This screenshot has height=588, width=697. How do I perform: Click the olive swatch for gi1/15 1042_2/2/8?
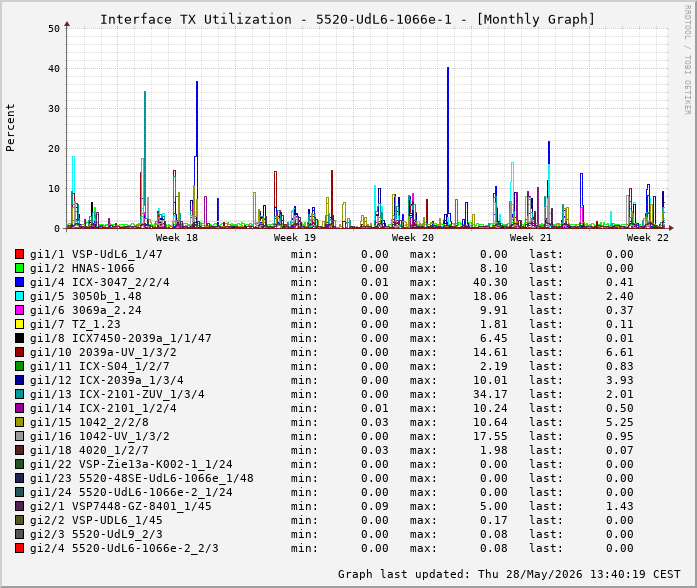(x=20, y=422)
